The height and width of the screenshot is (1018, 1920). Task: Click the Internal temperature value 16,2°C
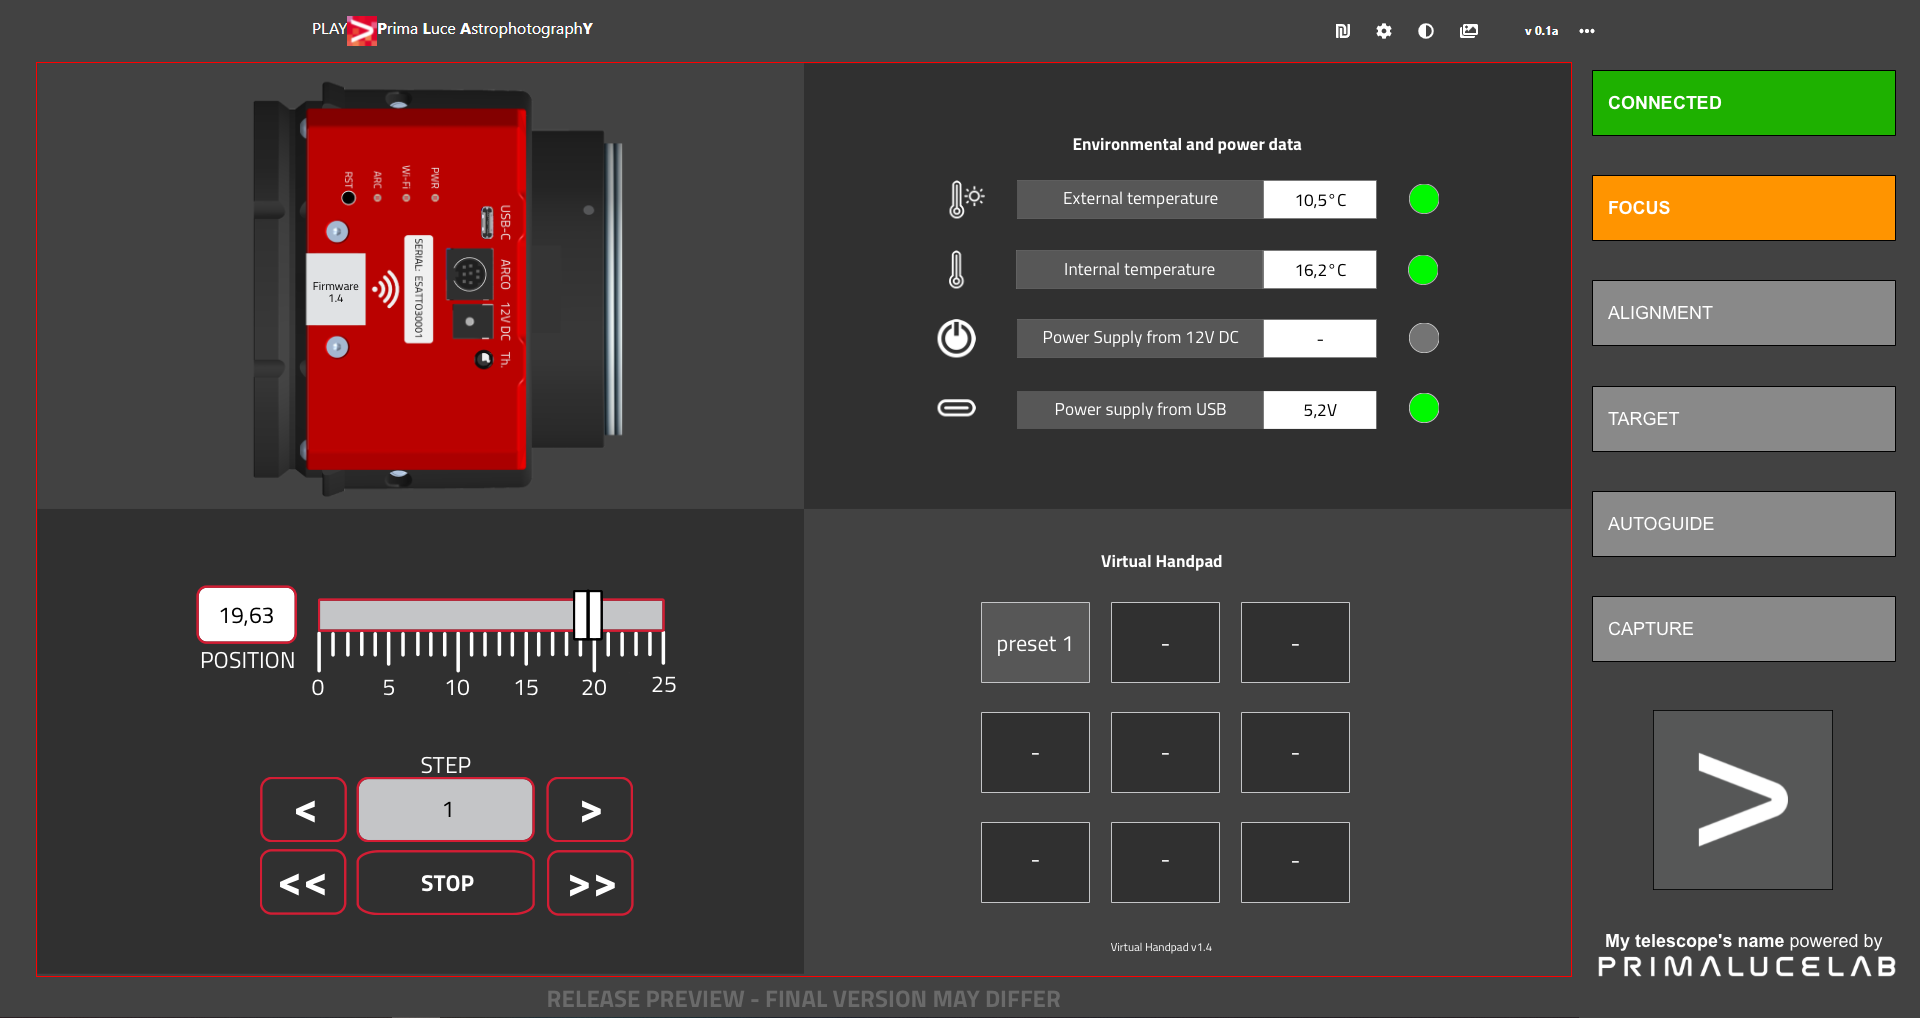point(1320,270)
